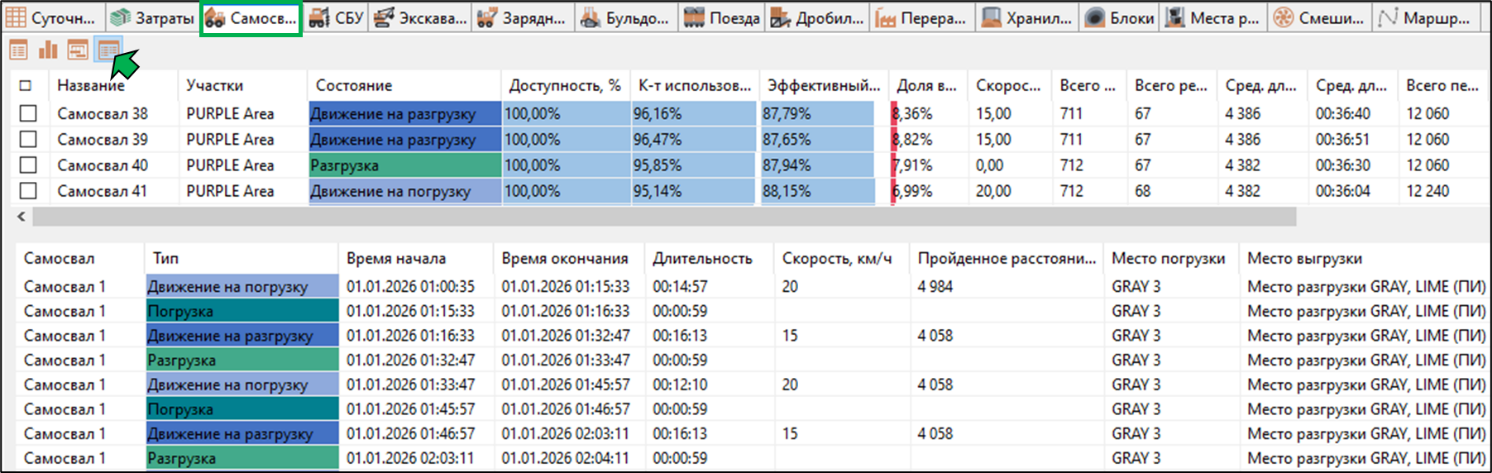Switch to the Маршр... tab
This screenshot has height=473, width=1492.
click(x=1424, y=18)
